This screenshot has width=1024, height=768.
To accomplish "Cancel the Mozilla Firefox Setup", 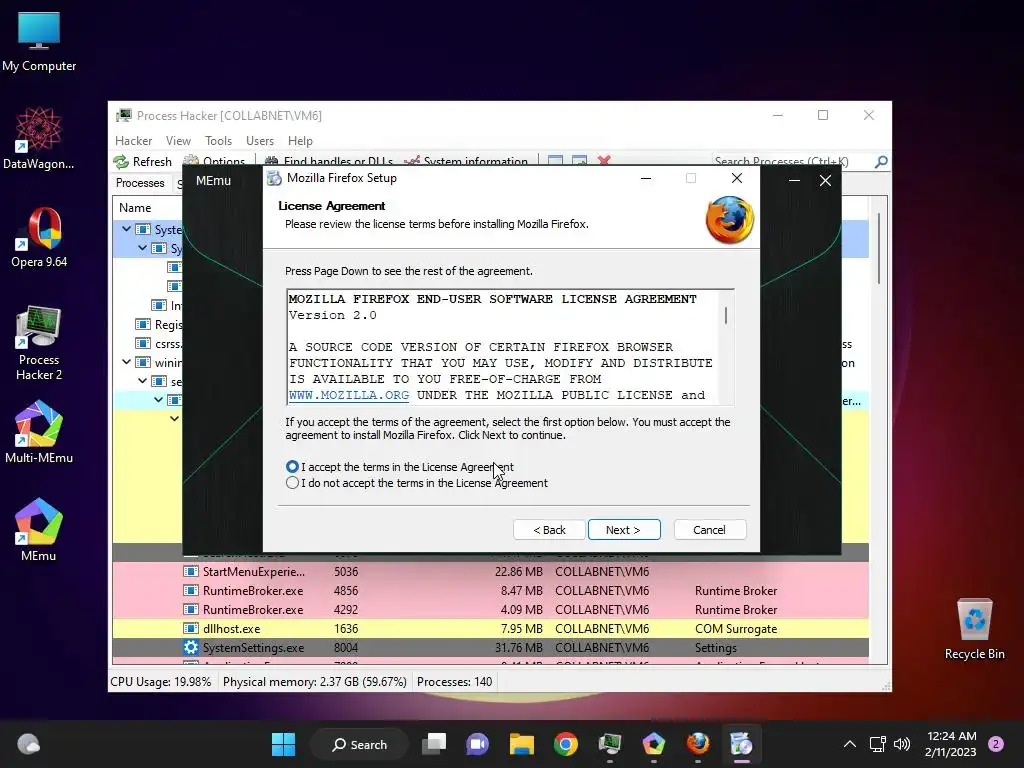I will point(709,530).
